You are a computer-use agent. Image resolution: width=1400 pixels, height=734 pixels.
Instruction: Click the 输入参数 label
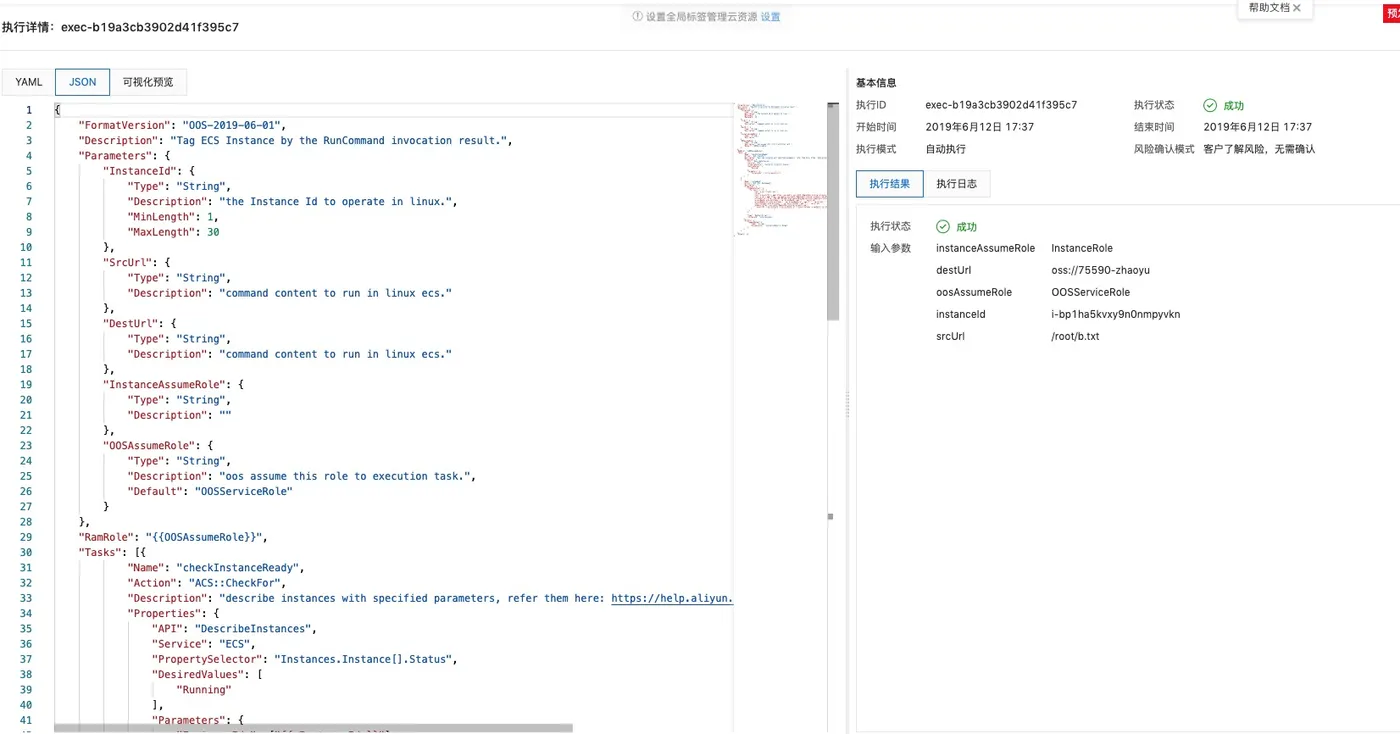890,248
